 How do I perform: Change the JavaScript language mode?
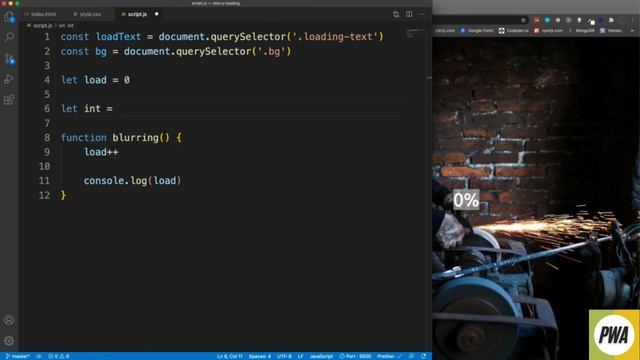(321, 356)
